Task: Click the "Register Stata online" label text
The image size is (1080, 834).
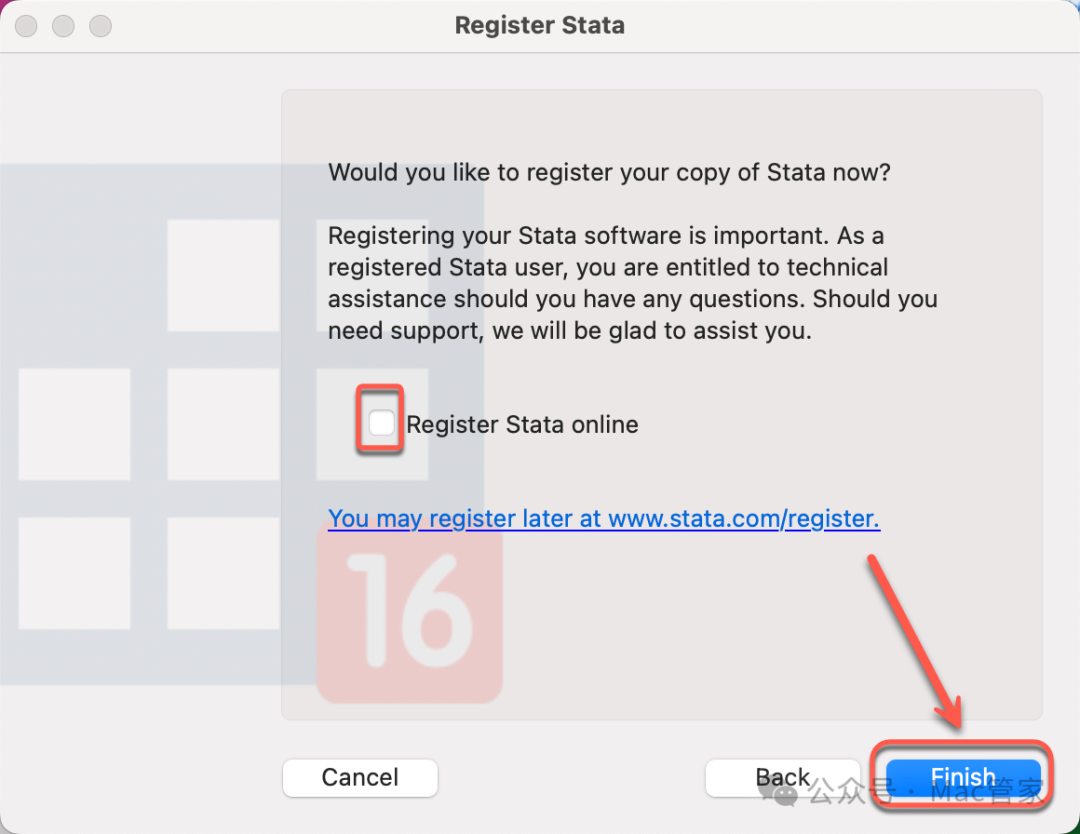Action: click(x=522, y=425)
